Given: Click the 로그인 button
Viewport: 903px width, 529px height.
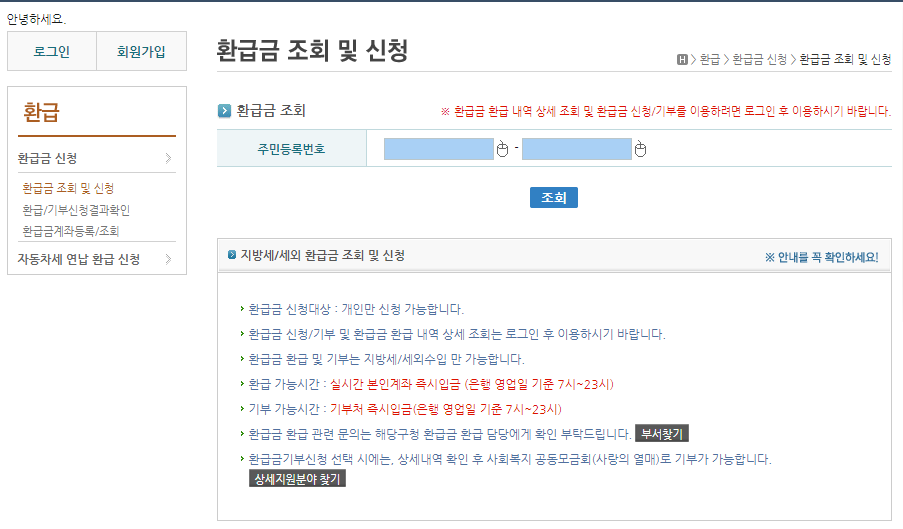Looking at the screenshot, I should 52,51.
